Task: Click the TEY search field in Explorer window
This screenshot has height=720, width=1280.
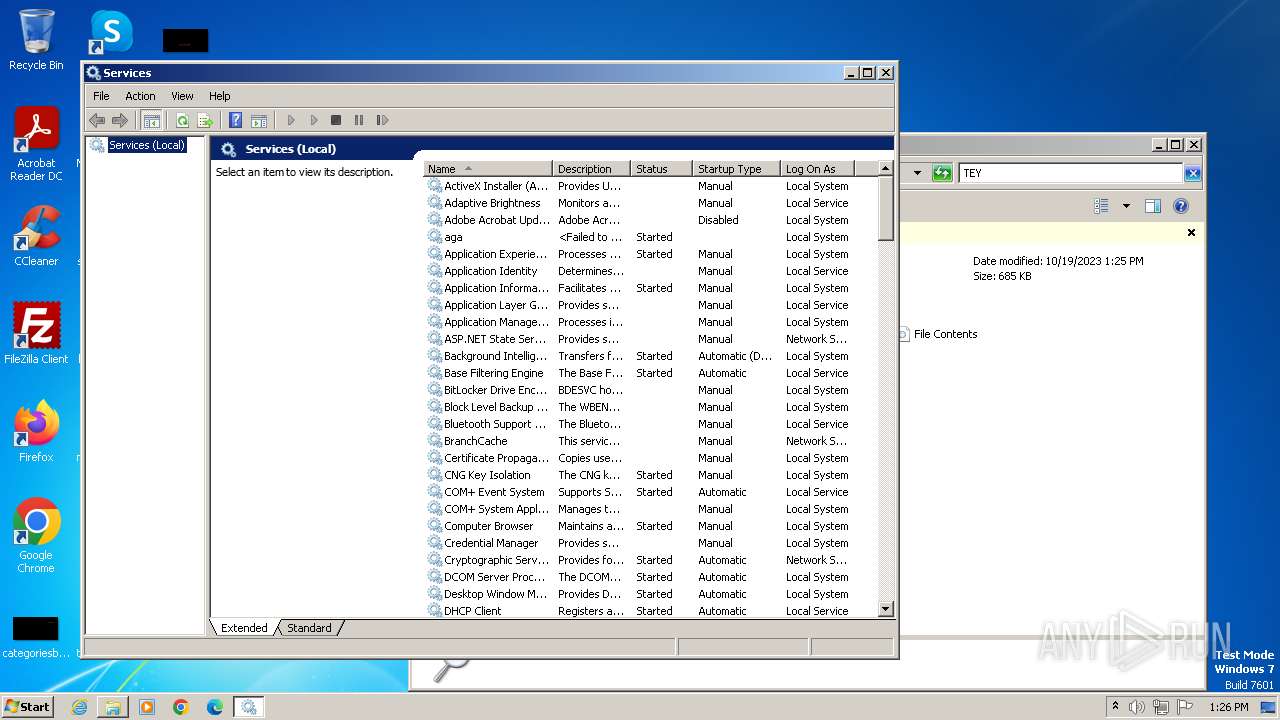Action: point(1070,173)
